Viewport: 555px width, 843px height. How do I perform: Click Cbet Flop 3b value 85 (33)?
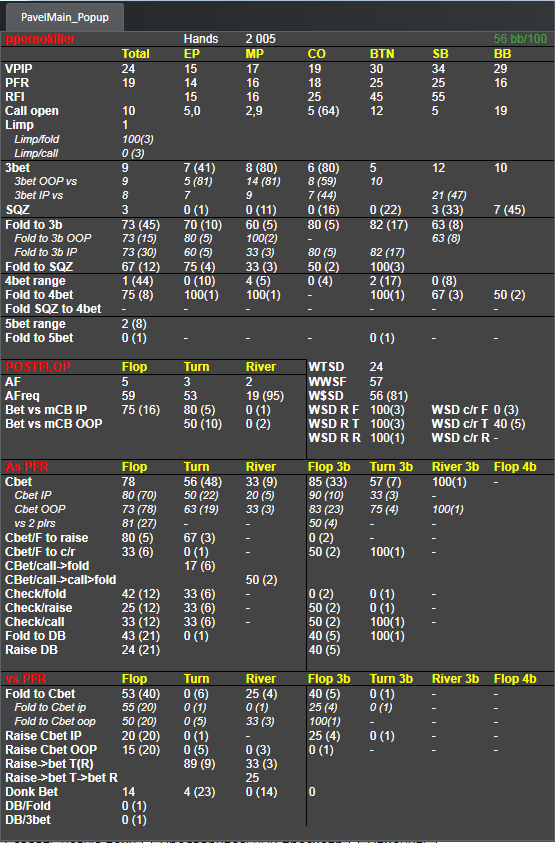click(327, 482)
